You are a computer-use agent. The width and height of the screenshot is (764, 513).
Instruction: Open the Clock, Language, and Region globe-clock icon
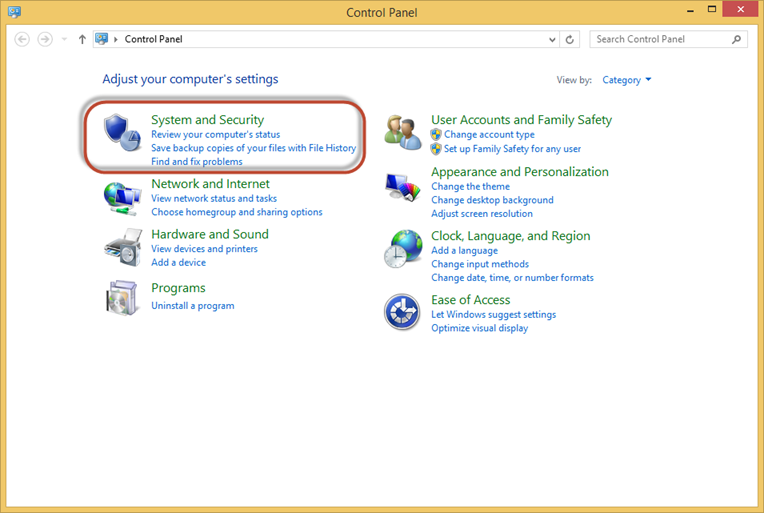click(x=402, y=249)
